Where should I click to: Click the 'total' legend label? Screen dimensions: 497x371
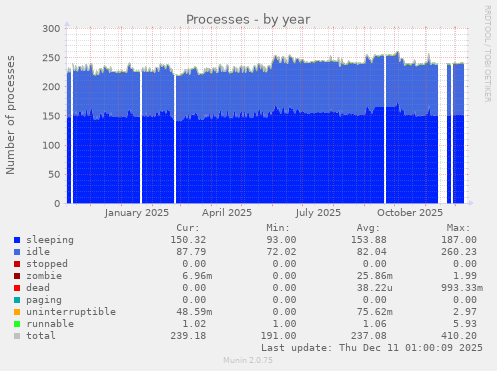(x=41, y=336)
